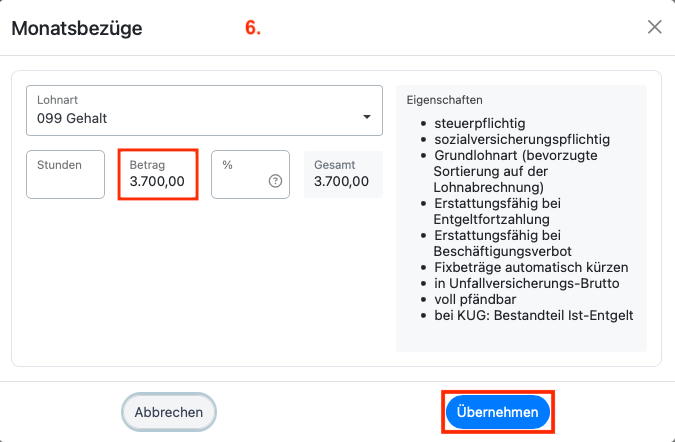The width and height of the screenshot is (675, 442).
Task: Select the steuerpflichtig property entry
Action: tap(480, 124)
